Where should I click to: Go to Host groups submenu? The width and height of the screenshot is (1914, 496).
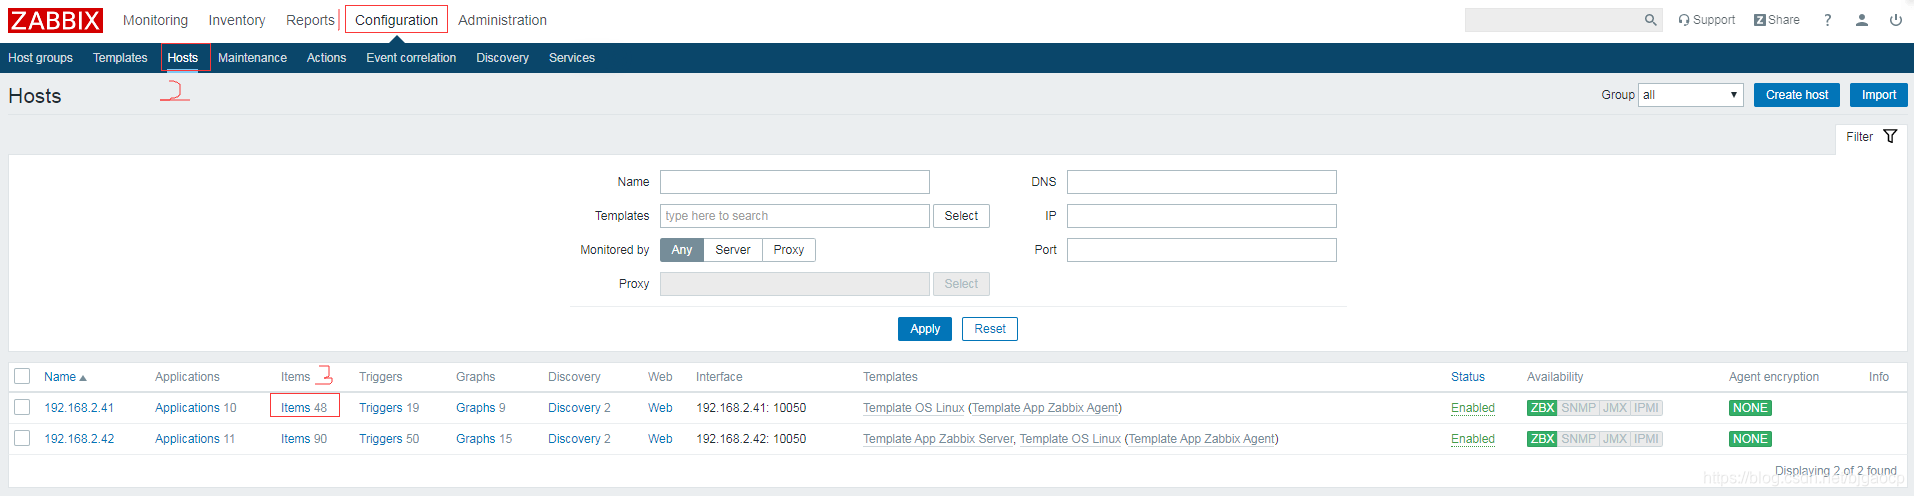pyautogui.click(x=40, y=58)
